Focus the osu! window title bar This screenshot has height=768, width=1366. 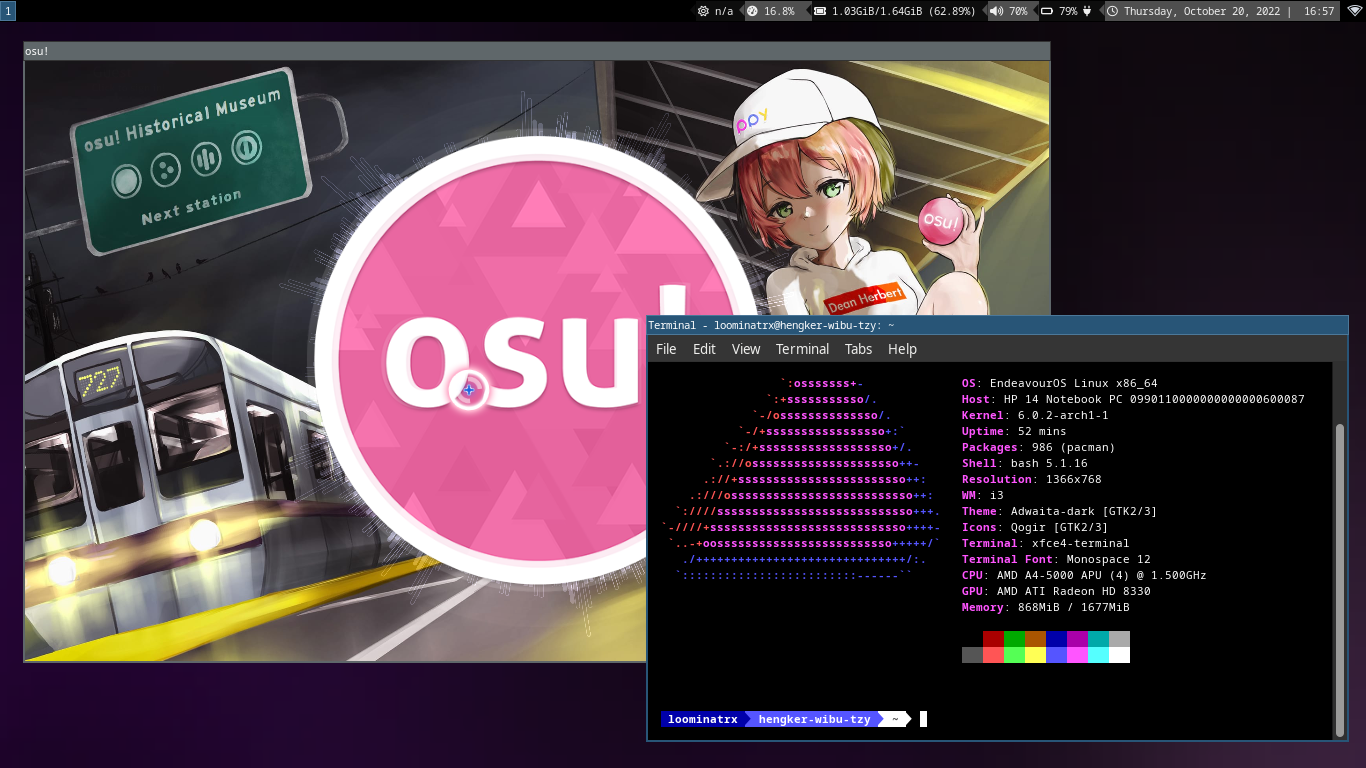[537, 51]
